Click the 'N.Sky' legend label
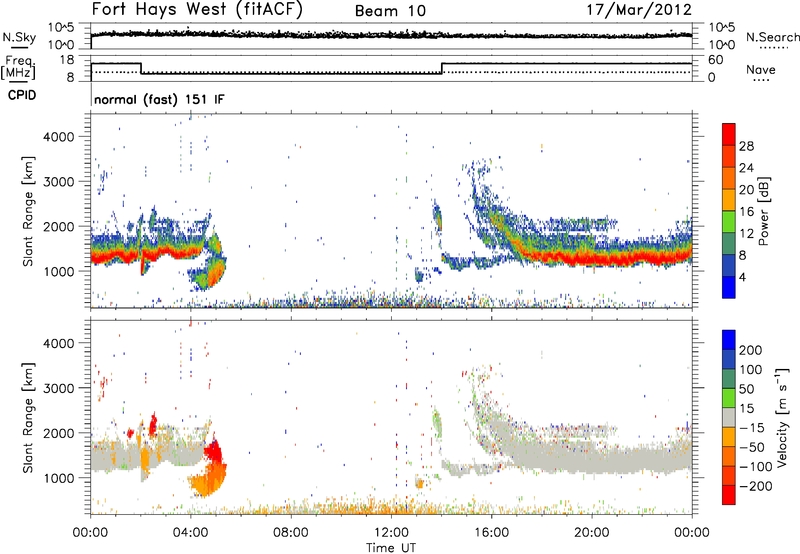Image resolution: width=800 pixels, height=554 pixels. (x=19, y=37)
